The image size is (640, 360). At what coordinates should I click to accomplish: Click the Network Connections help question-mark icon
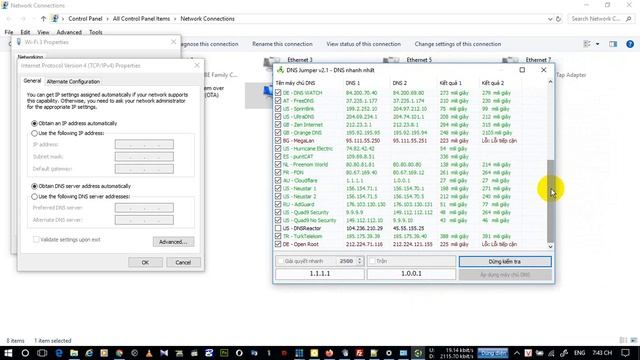click(x=630, y=44)
